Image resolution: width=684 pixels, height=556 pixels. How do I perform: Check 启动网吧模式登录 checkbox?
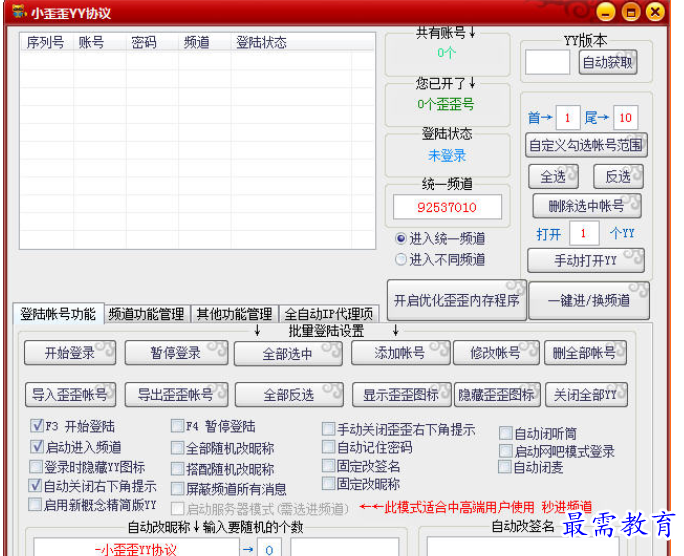pyautogui.click(x=506, y=450)
